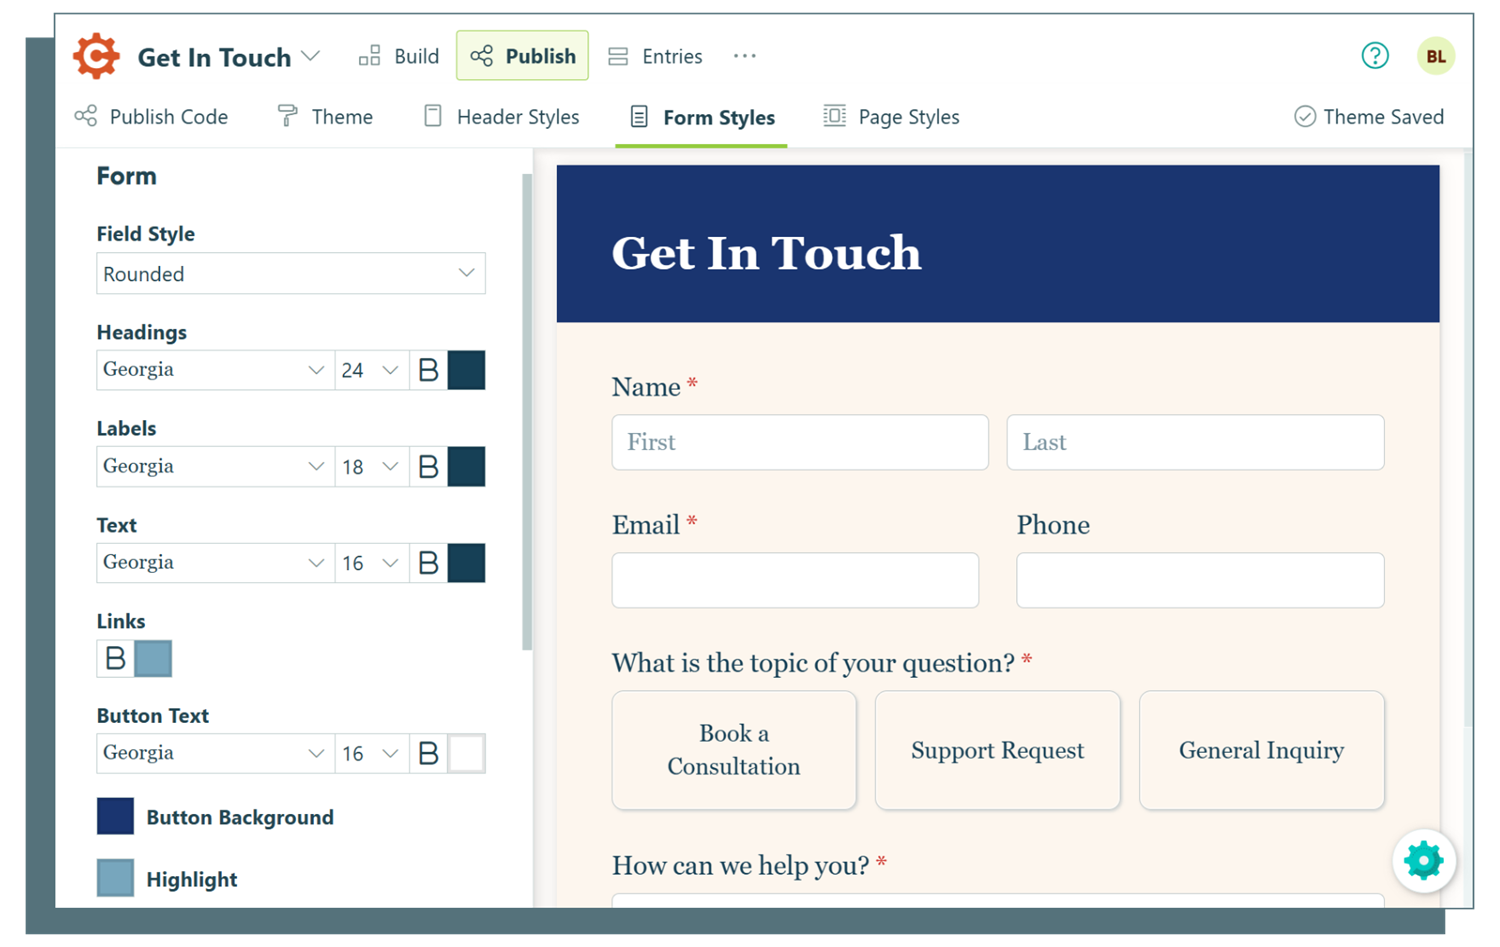Open the Highlight color swatch
The width and height of the screenshot is (1500, 947).
[x=115, y=878]
